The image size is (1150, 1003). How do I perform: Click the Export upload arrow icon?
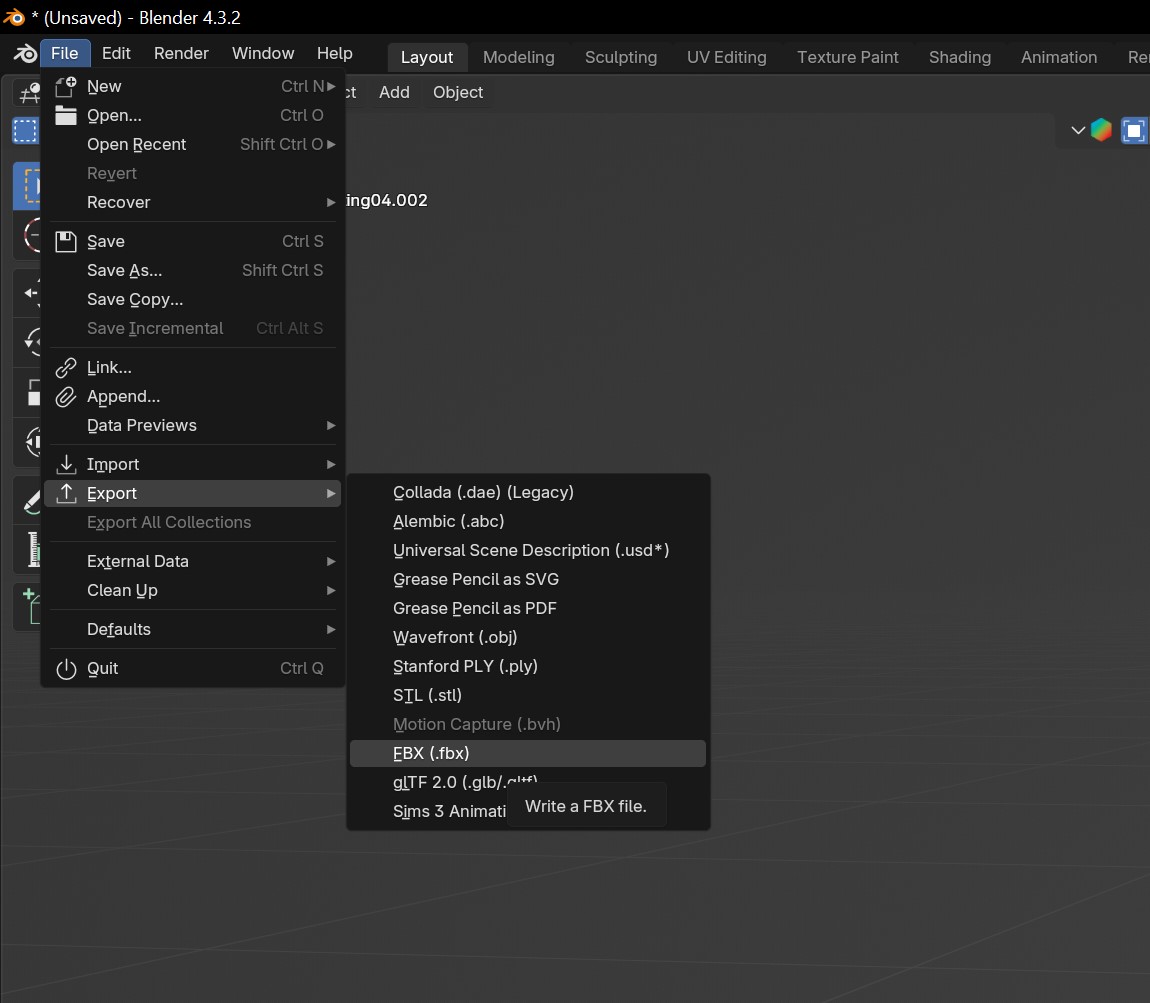pyautogui.click(x=66, y=493)
